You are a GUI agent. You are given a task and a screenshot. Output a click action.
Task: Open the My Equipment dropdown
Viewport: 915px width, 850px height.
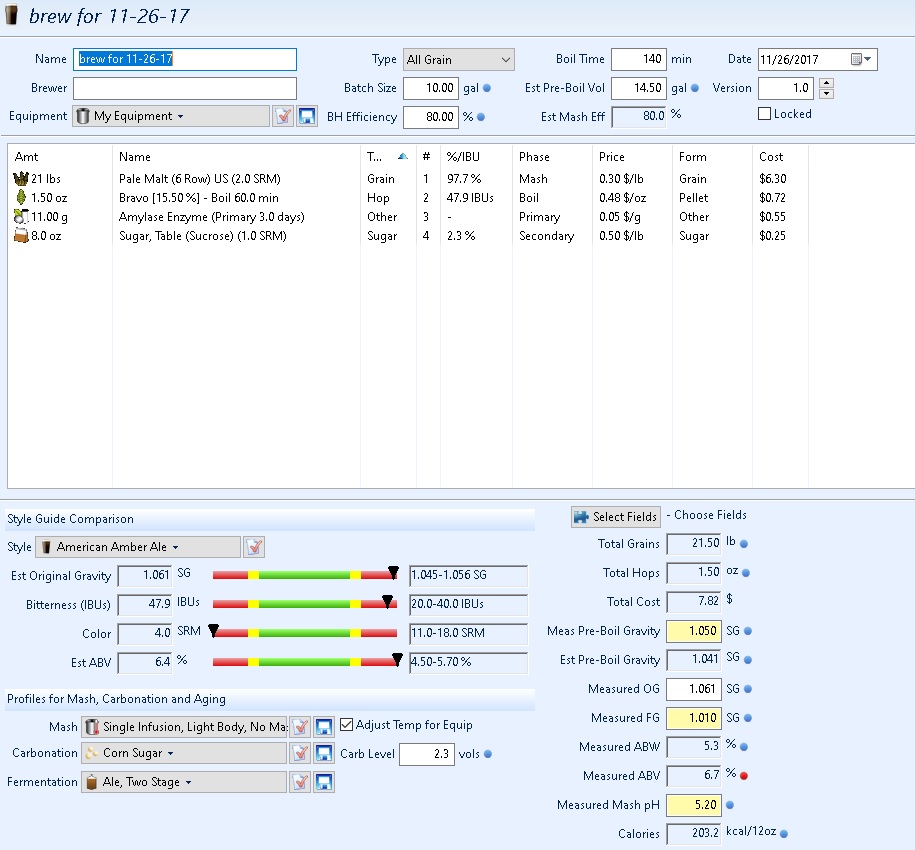pyautogui.click(x=171, y=116)
